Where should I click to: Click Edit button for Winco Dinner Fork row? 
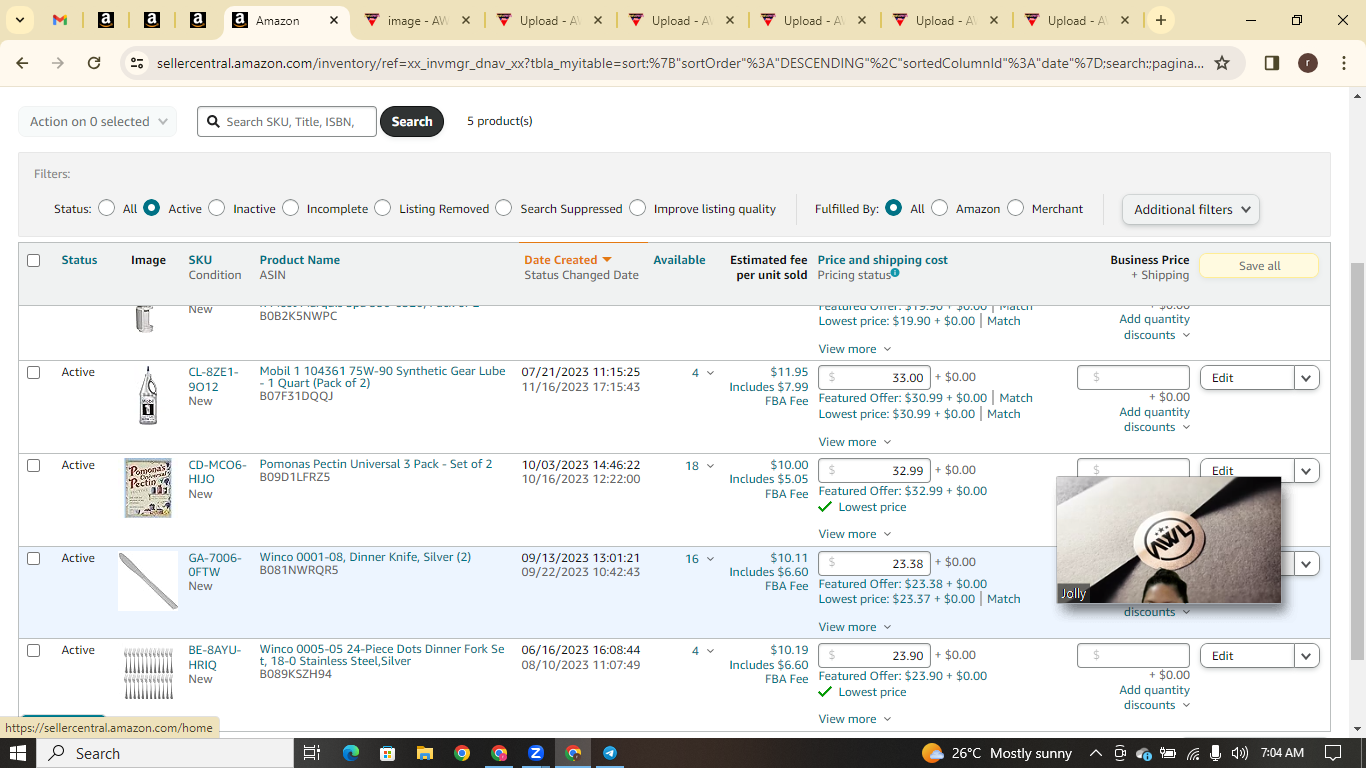[1247, 656]
